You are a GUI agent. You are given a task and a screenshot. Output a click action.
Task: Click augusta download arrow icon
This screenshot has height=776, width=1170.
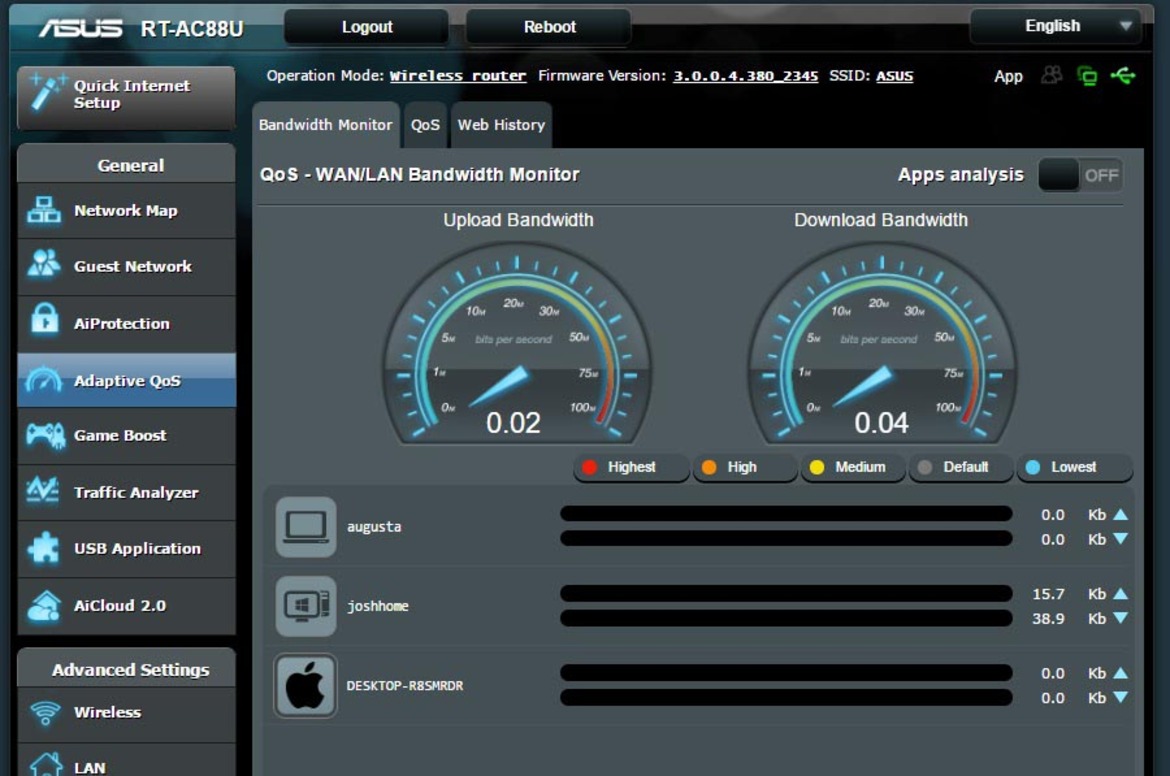1120,539
